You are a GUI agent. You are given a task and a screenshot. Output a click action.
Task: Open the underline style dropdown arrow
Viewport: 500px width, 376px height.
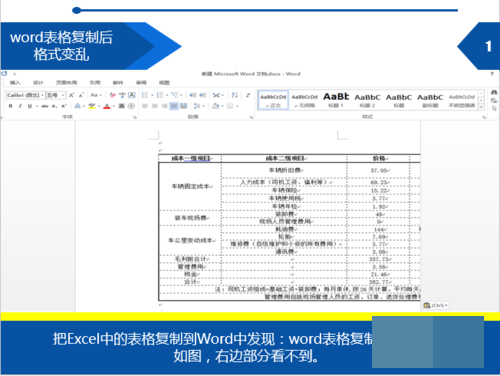[37, 106]
